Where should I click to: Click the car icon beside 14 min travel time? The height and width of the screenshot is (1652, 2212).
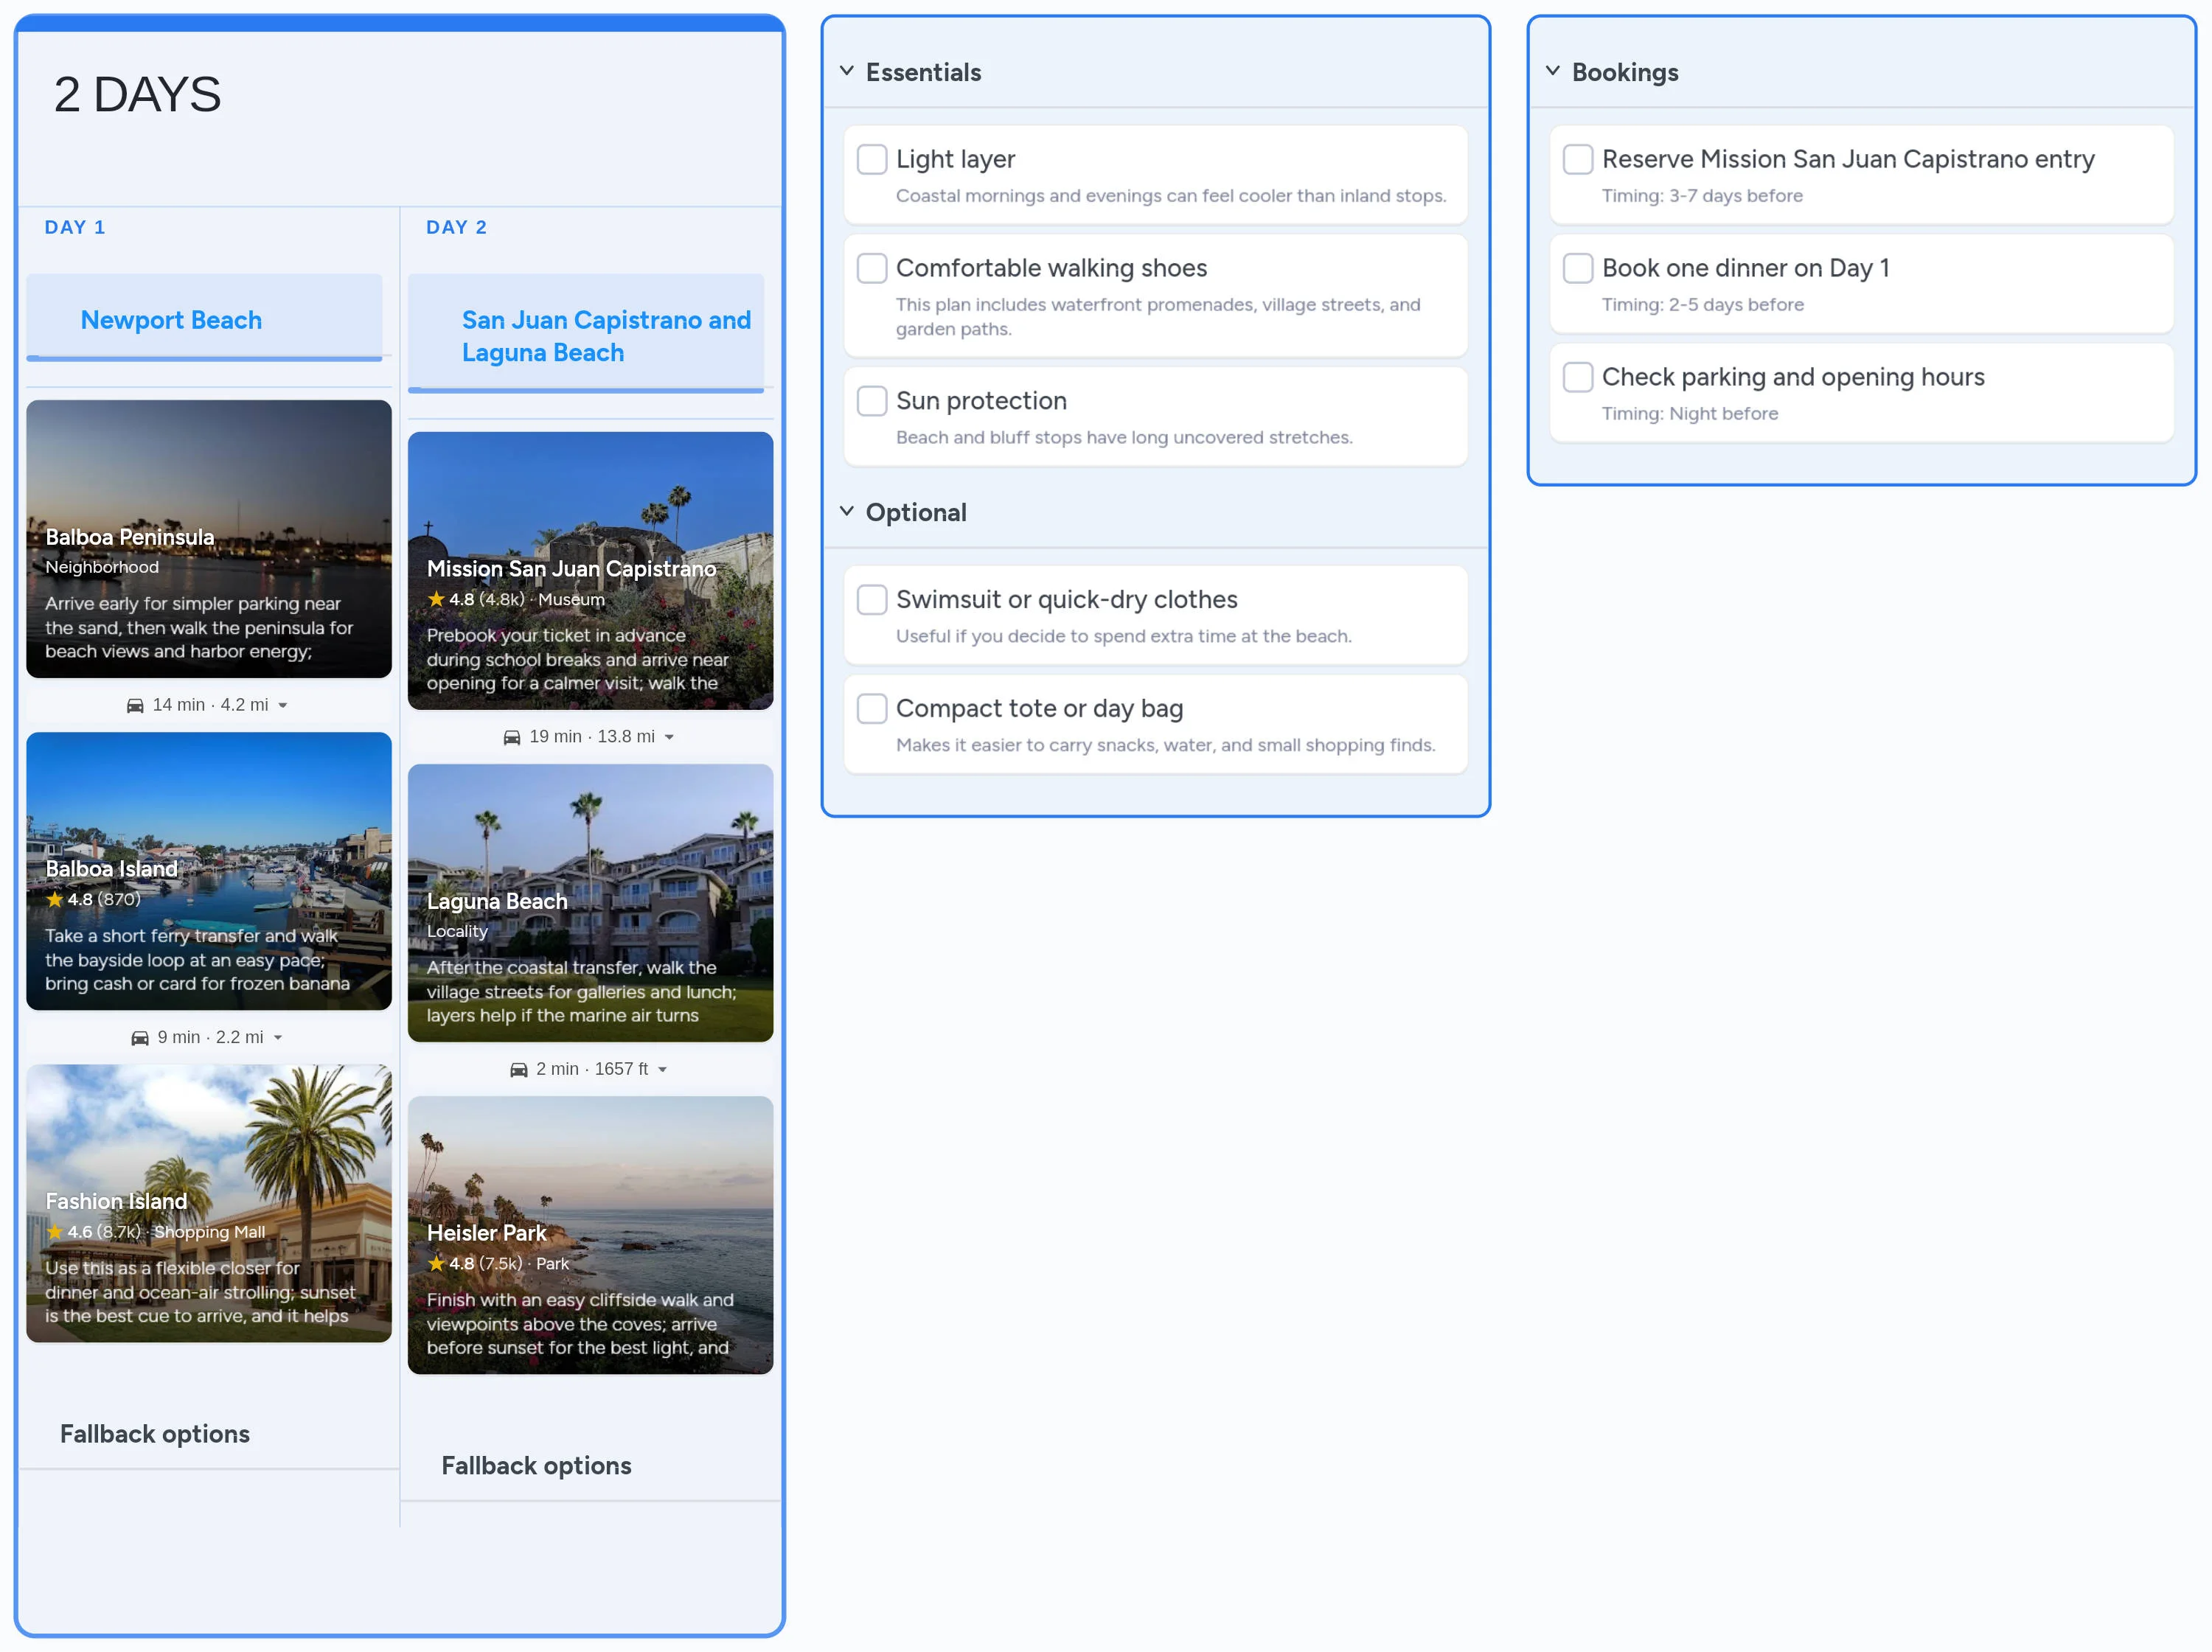coord(137,704)
